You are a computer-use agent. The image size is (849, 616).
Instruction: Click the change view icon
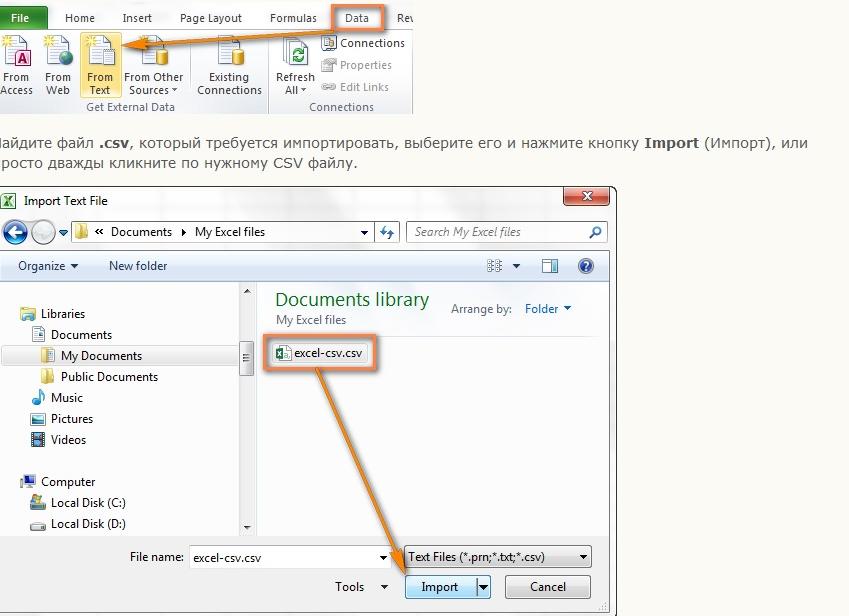click(494, 266)
